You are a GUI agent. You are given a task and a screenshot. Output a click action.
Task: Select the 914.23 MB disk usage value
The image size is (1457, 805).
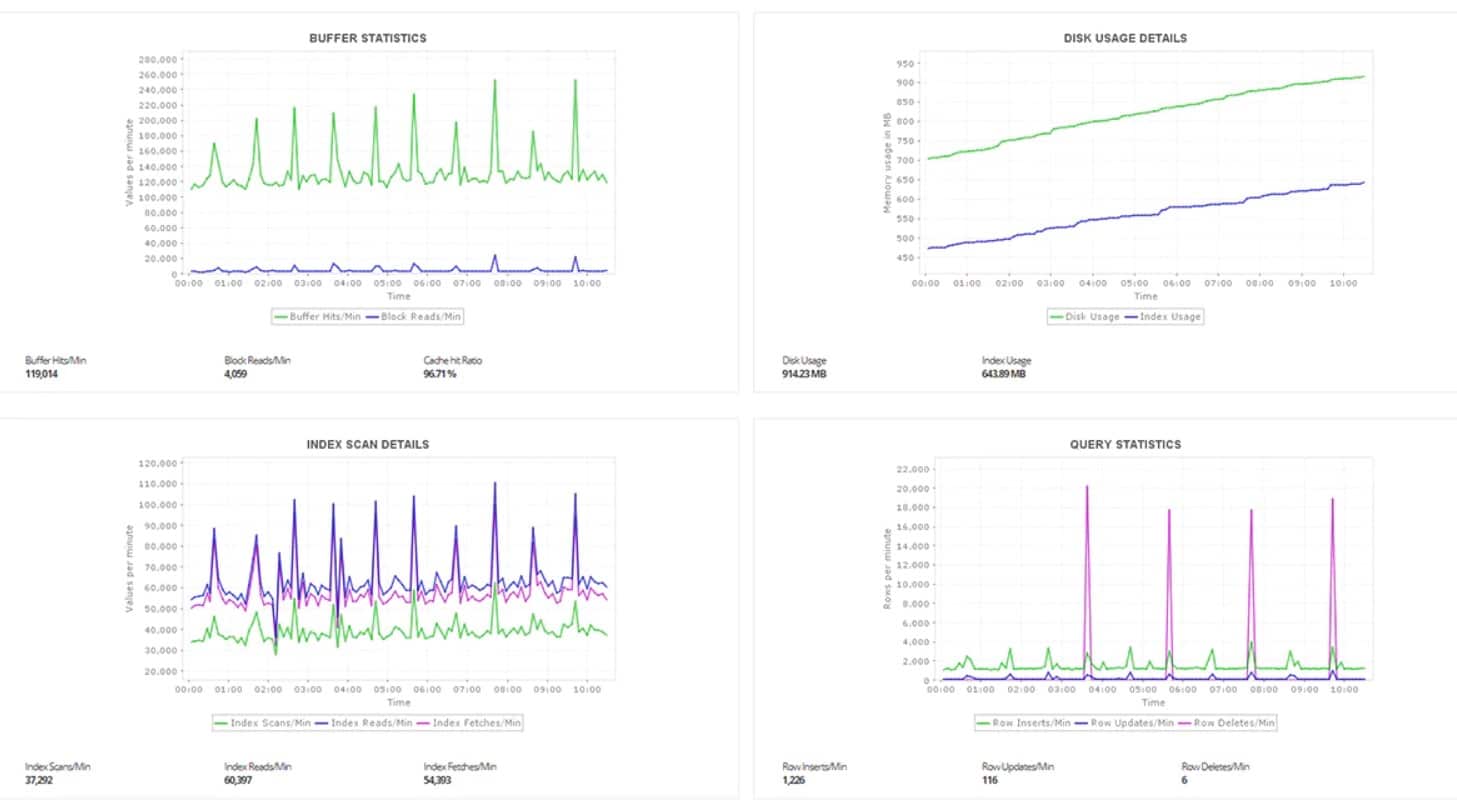(x=804, y=374)
